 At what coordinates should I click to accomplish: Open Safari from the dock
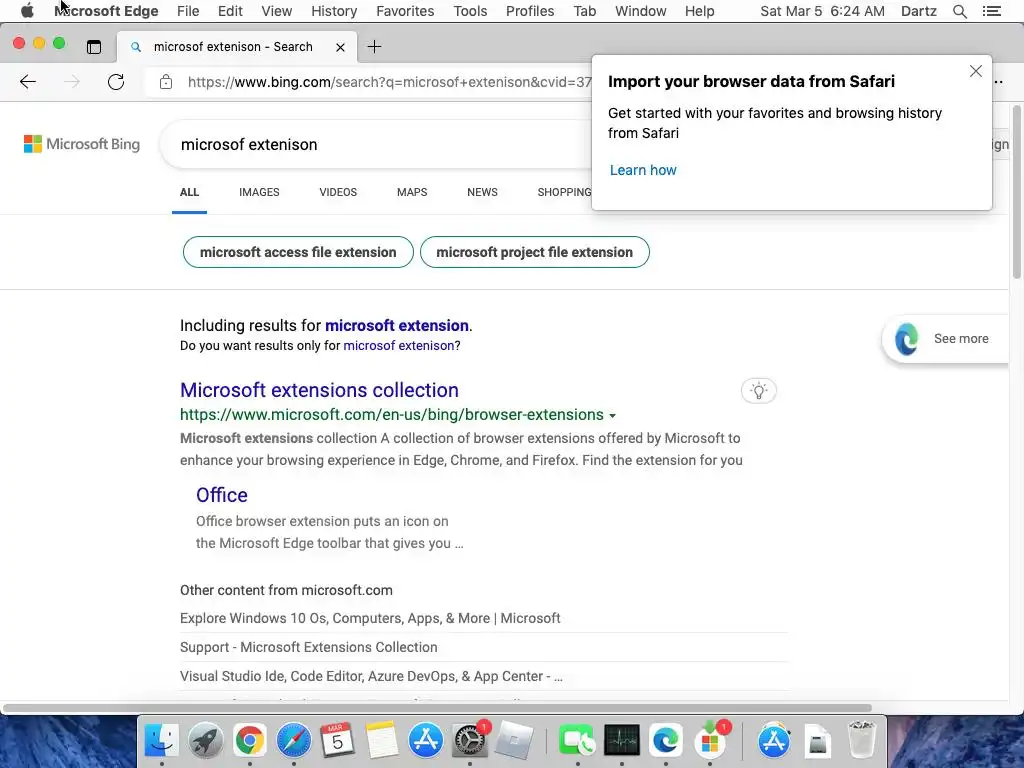pos(293,741)
